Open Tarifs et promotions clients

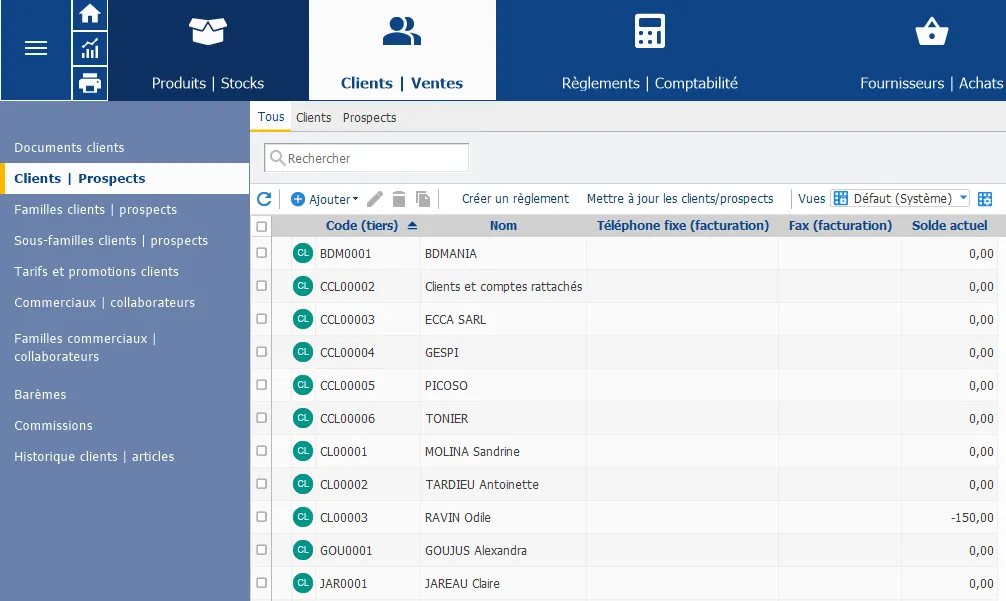pos(96,271)
